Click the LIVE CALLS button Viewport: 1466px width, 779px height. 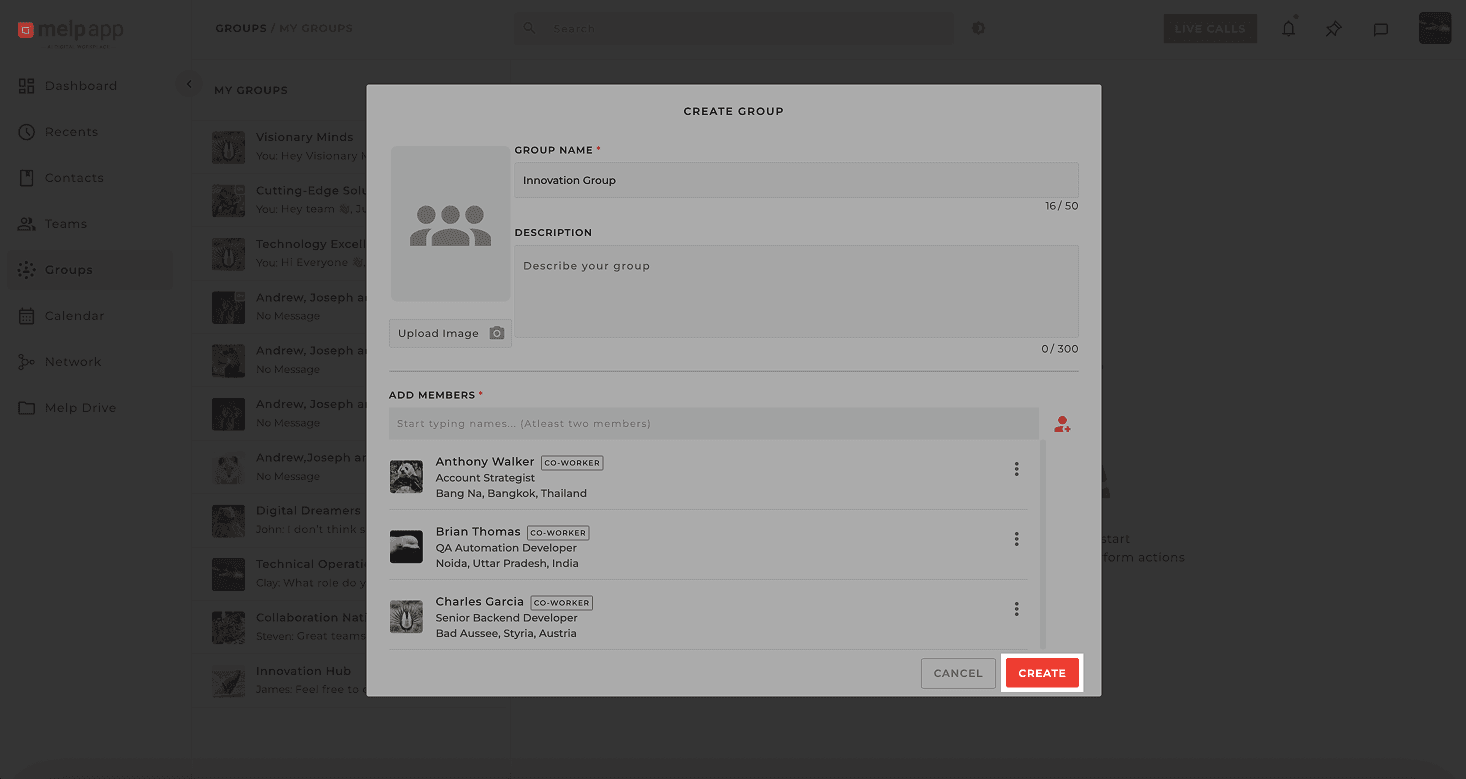tap(1209, 29)
